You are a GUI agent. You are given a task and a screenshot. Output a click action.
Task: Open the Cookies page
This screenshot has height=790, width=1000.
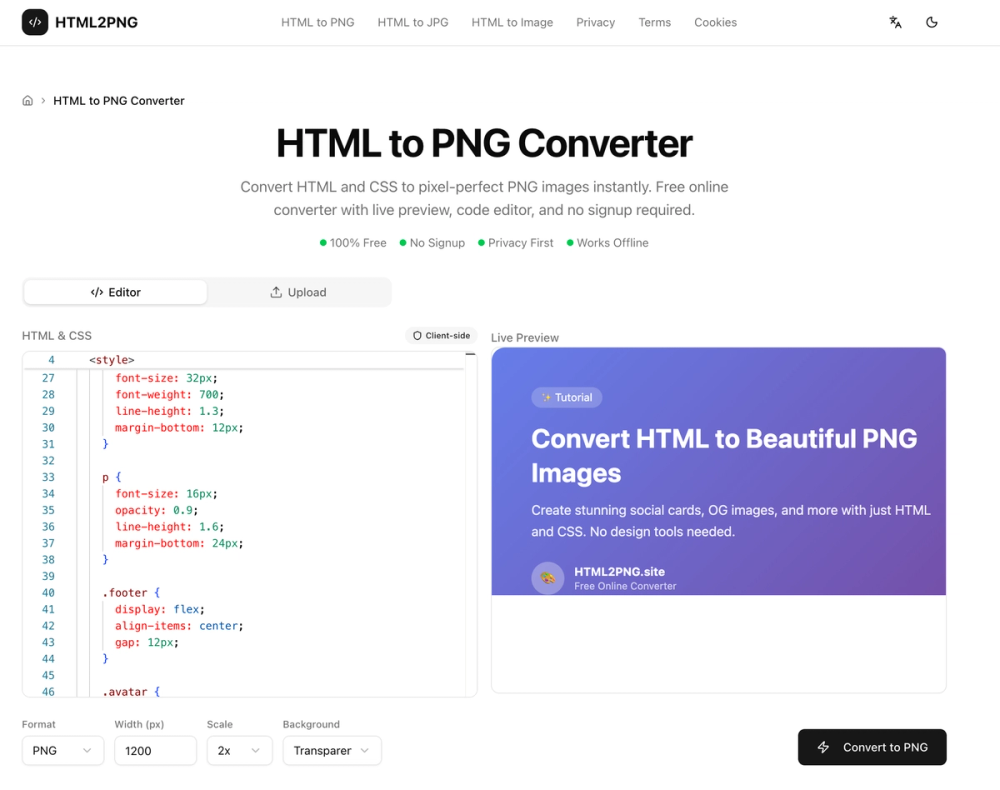point(715,22)
